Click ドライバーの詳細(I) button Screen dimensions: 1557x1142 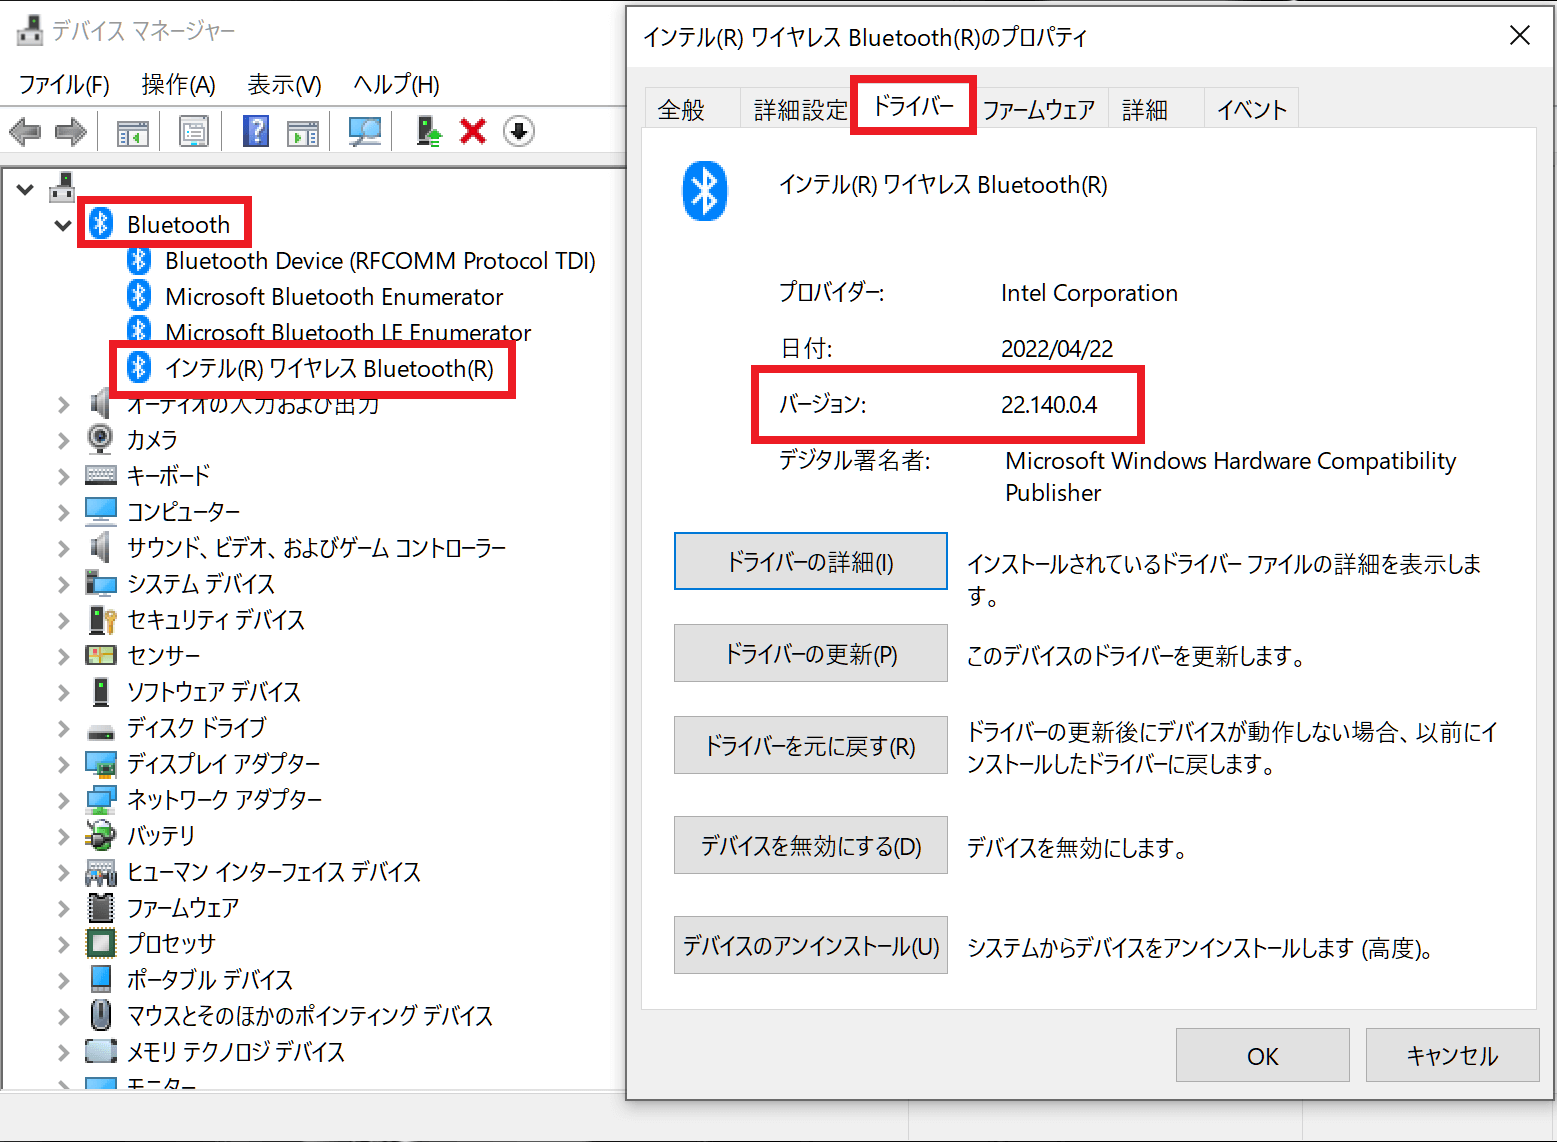click(x=811, y=562)
